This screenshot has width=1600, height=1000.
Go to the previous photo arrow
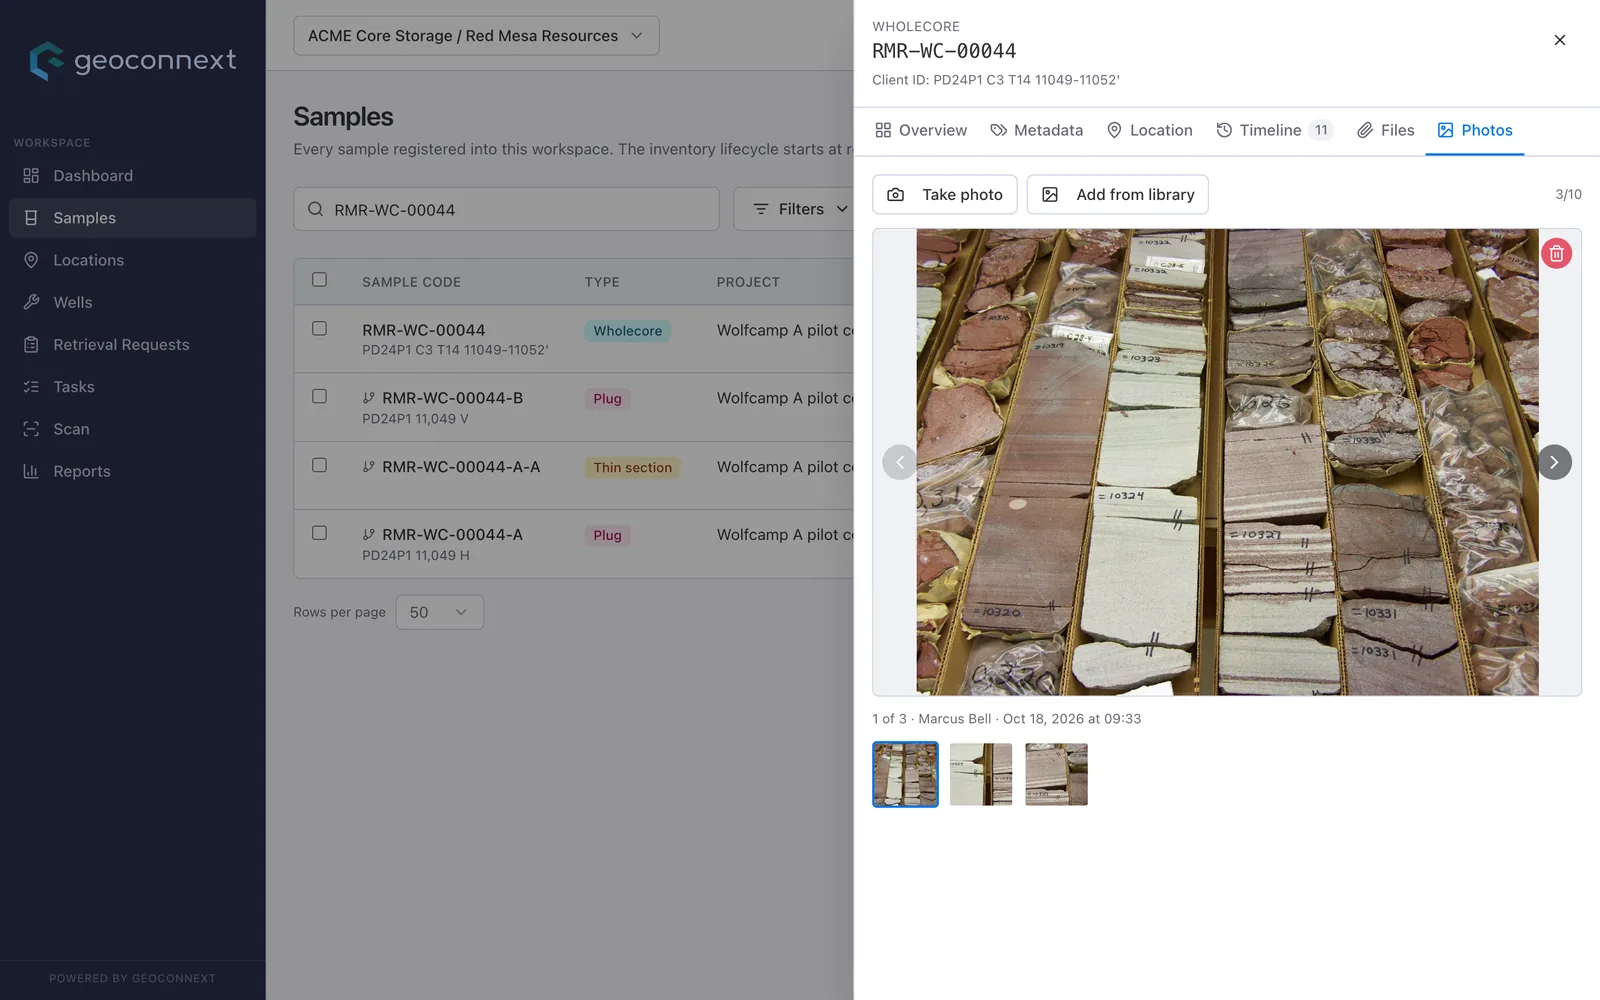pos(899,462)
